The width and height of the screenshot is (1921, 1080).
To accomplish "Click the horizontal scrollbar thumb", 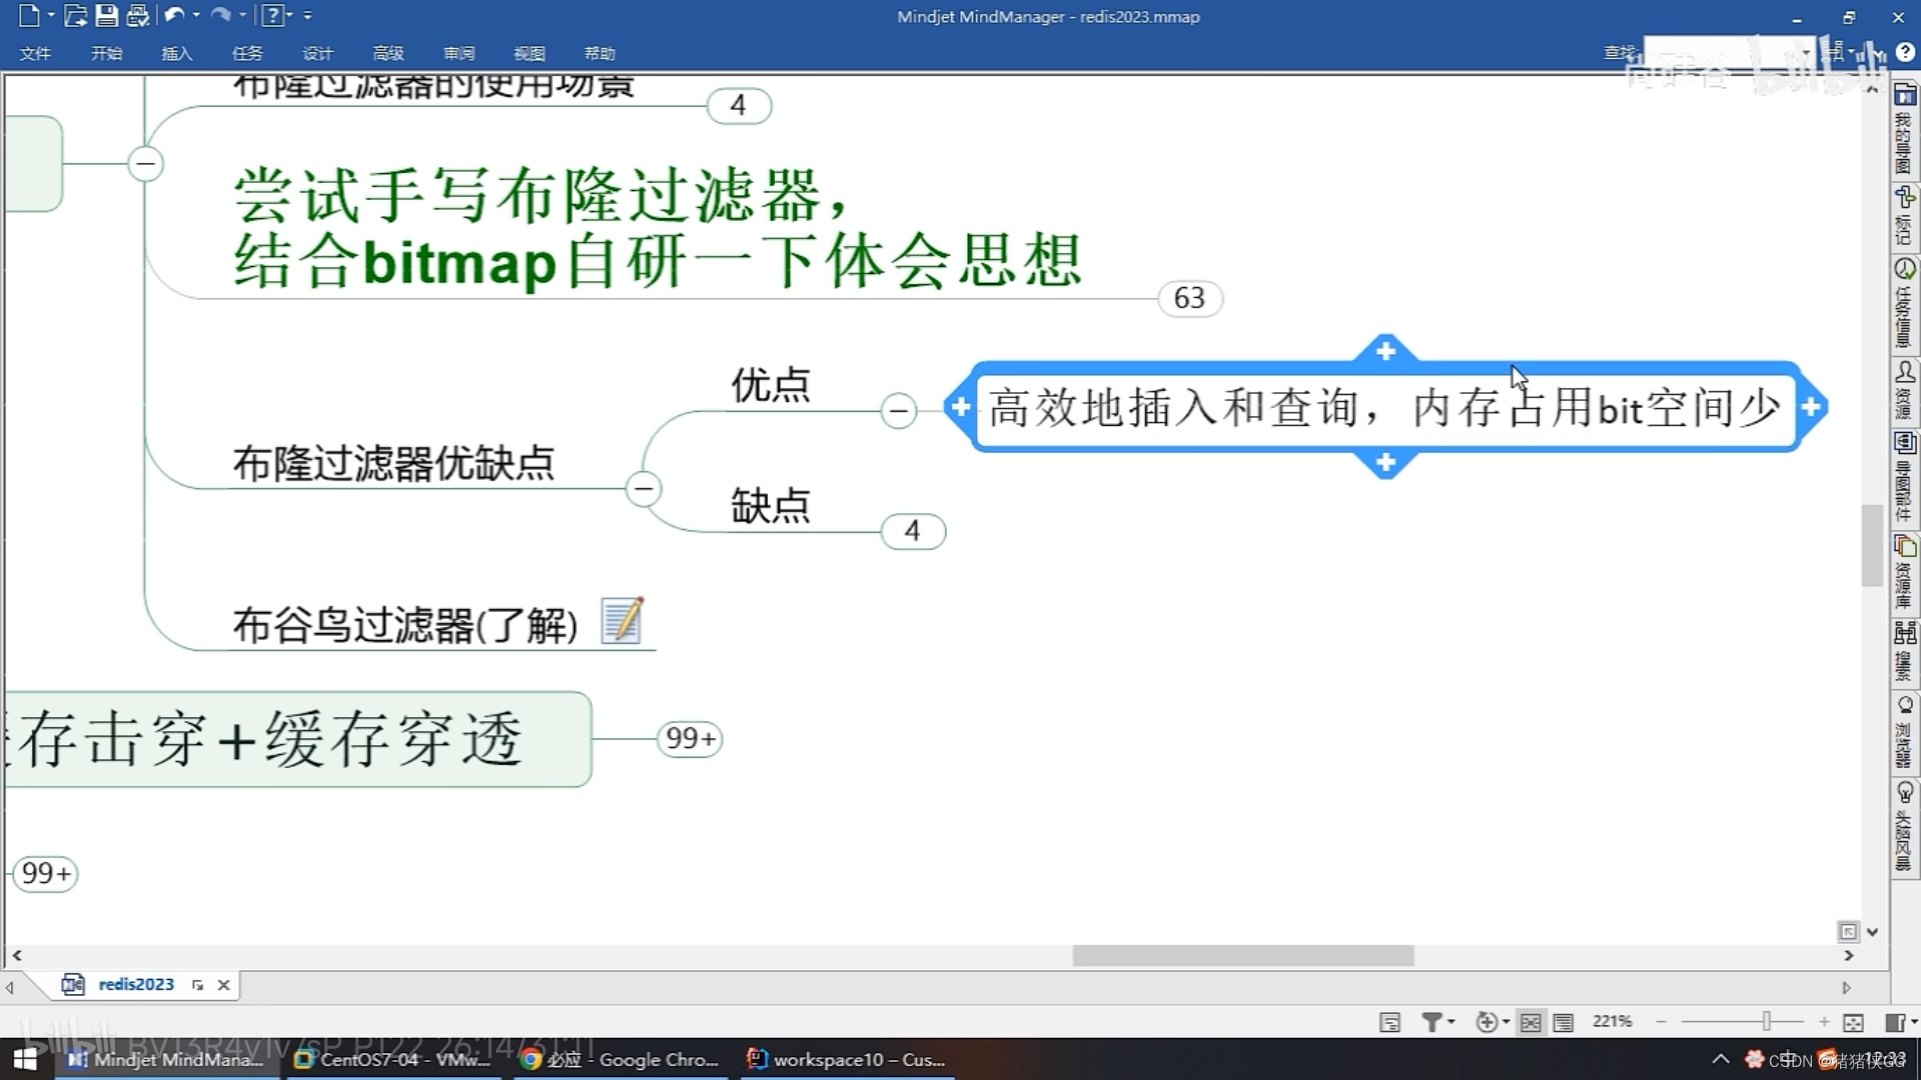I will coord(1243,956).
